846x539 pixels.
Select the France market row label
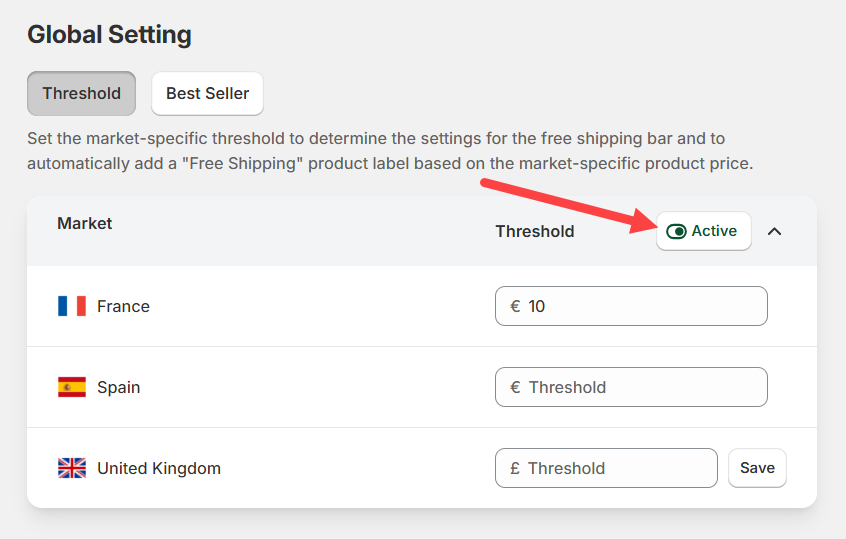pyautogui.click(x=123, y=306)
